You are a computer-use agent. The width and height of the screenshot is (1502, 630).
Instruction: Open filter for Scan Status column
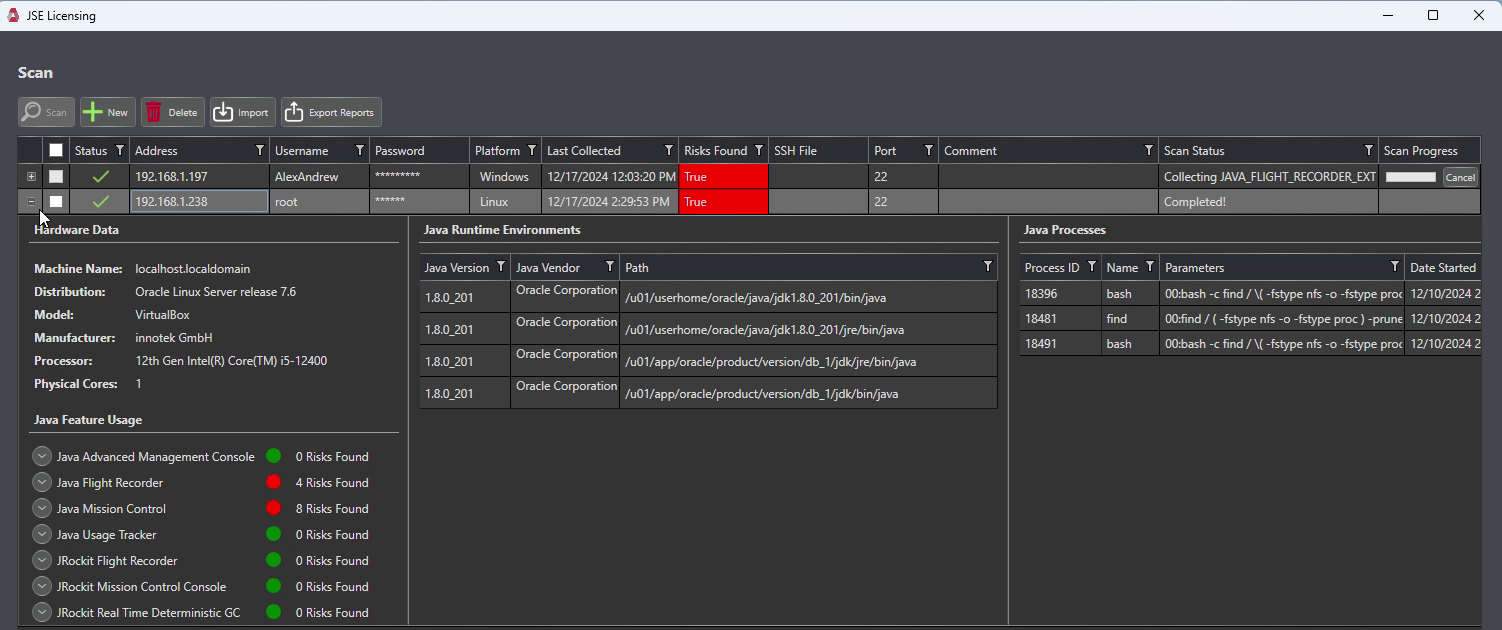tap(1369, 150)
